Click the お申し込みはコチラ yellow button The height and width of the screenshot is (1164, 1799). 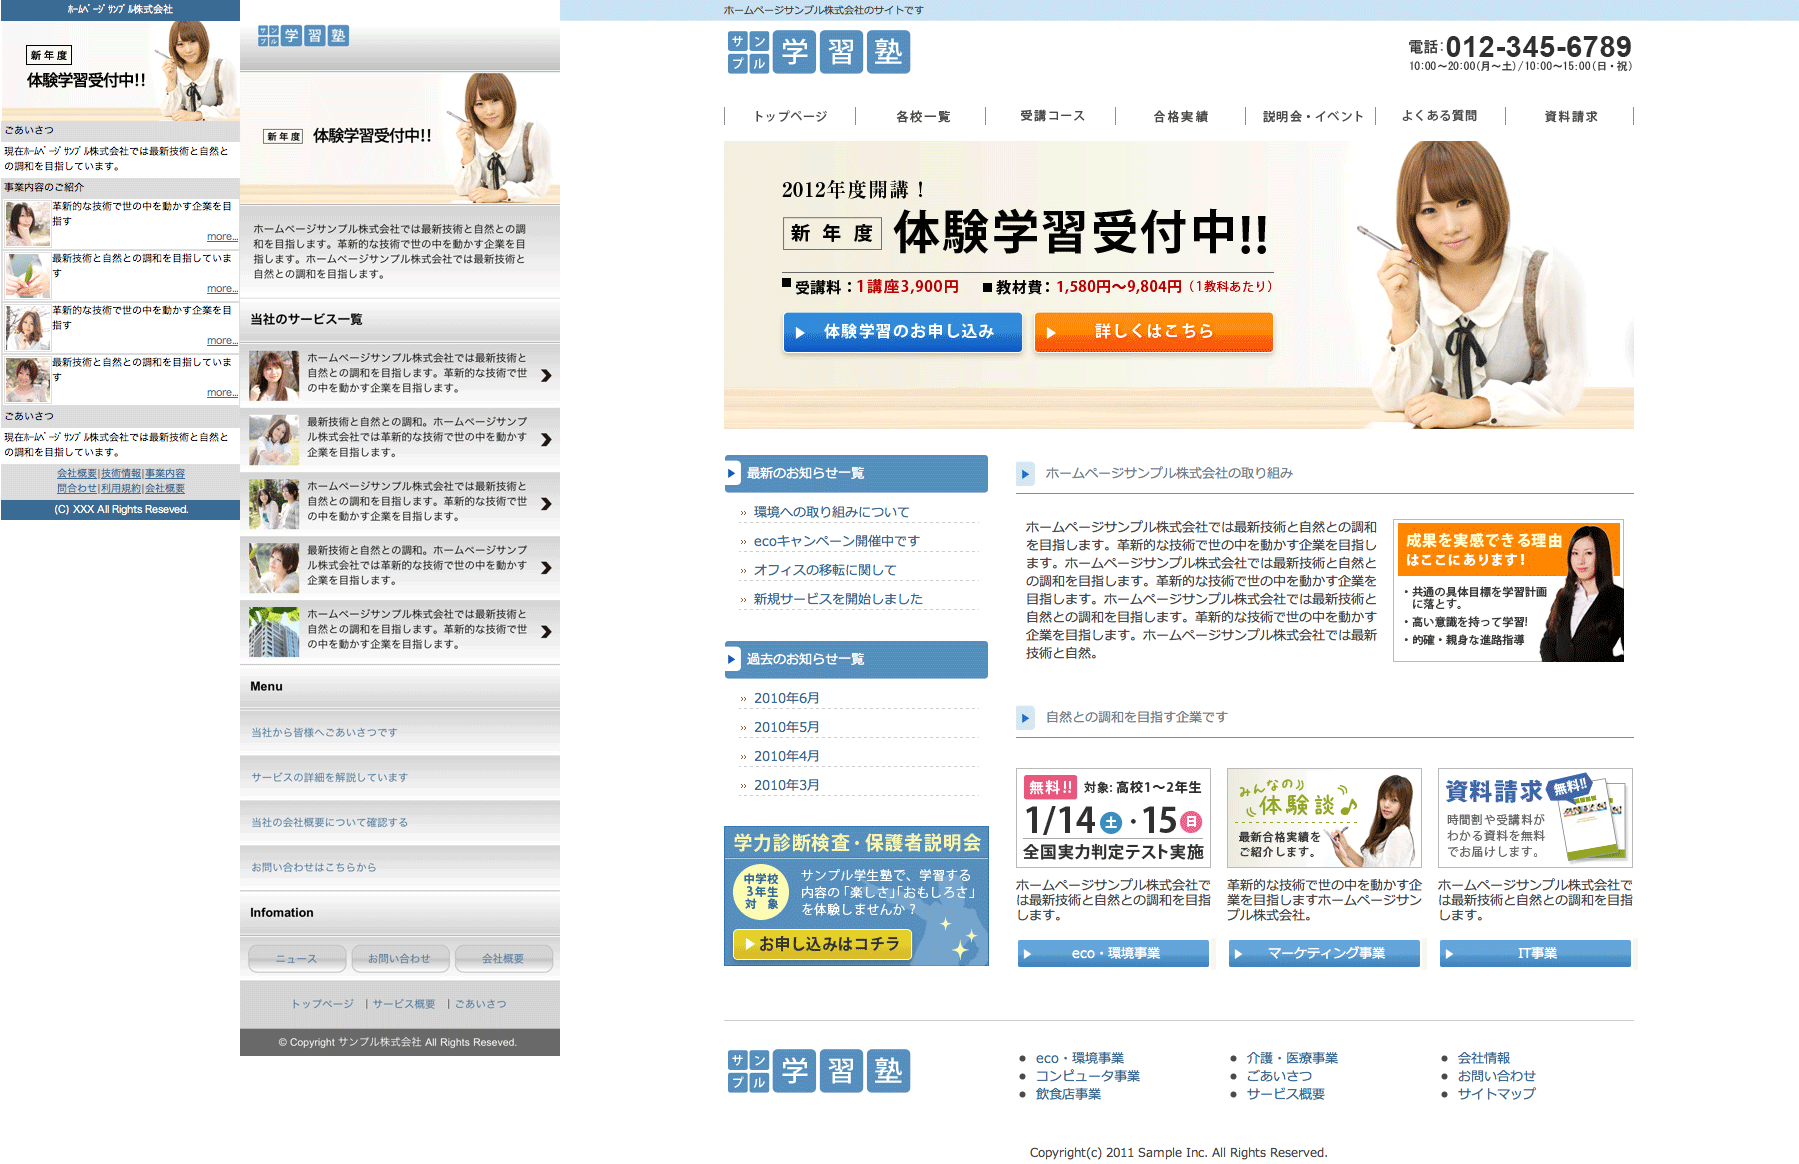(822, 944)
